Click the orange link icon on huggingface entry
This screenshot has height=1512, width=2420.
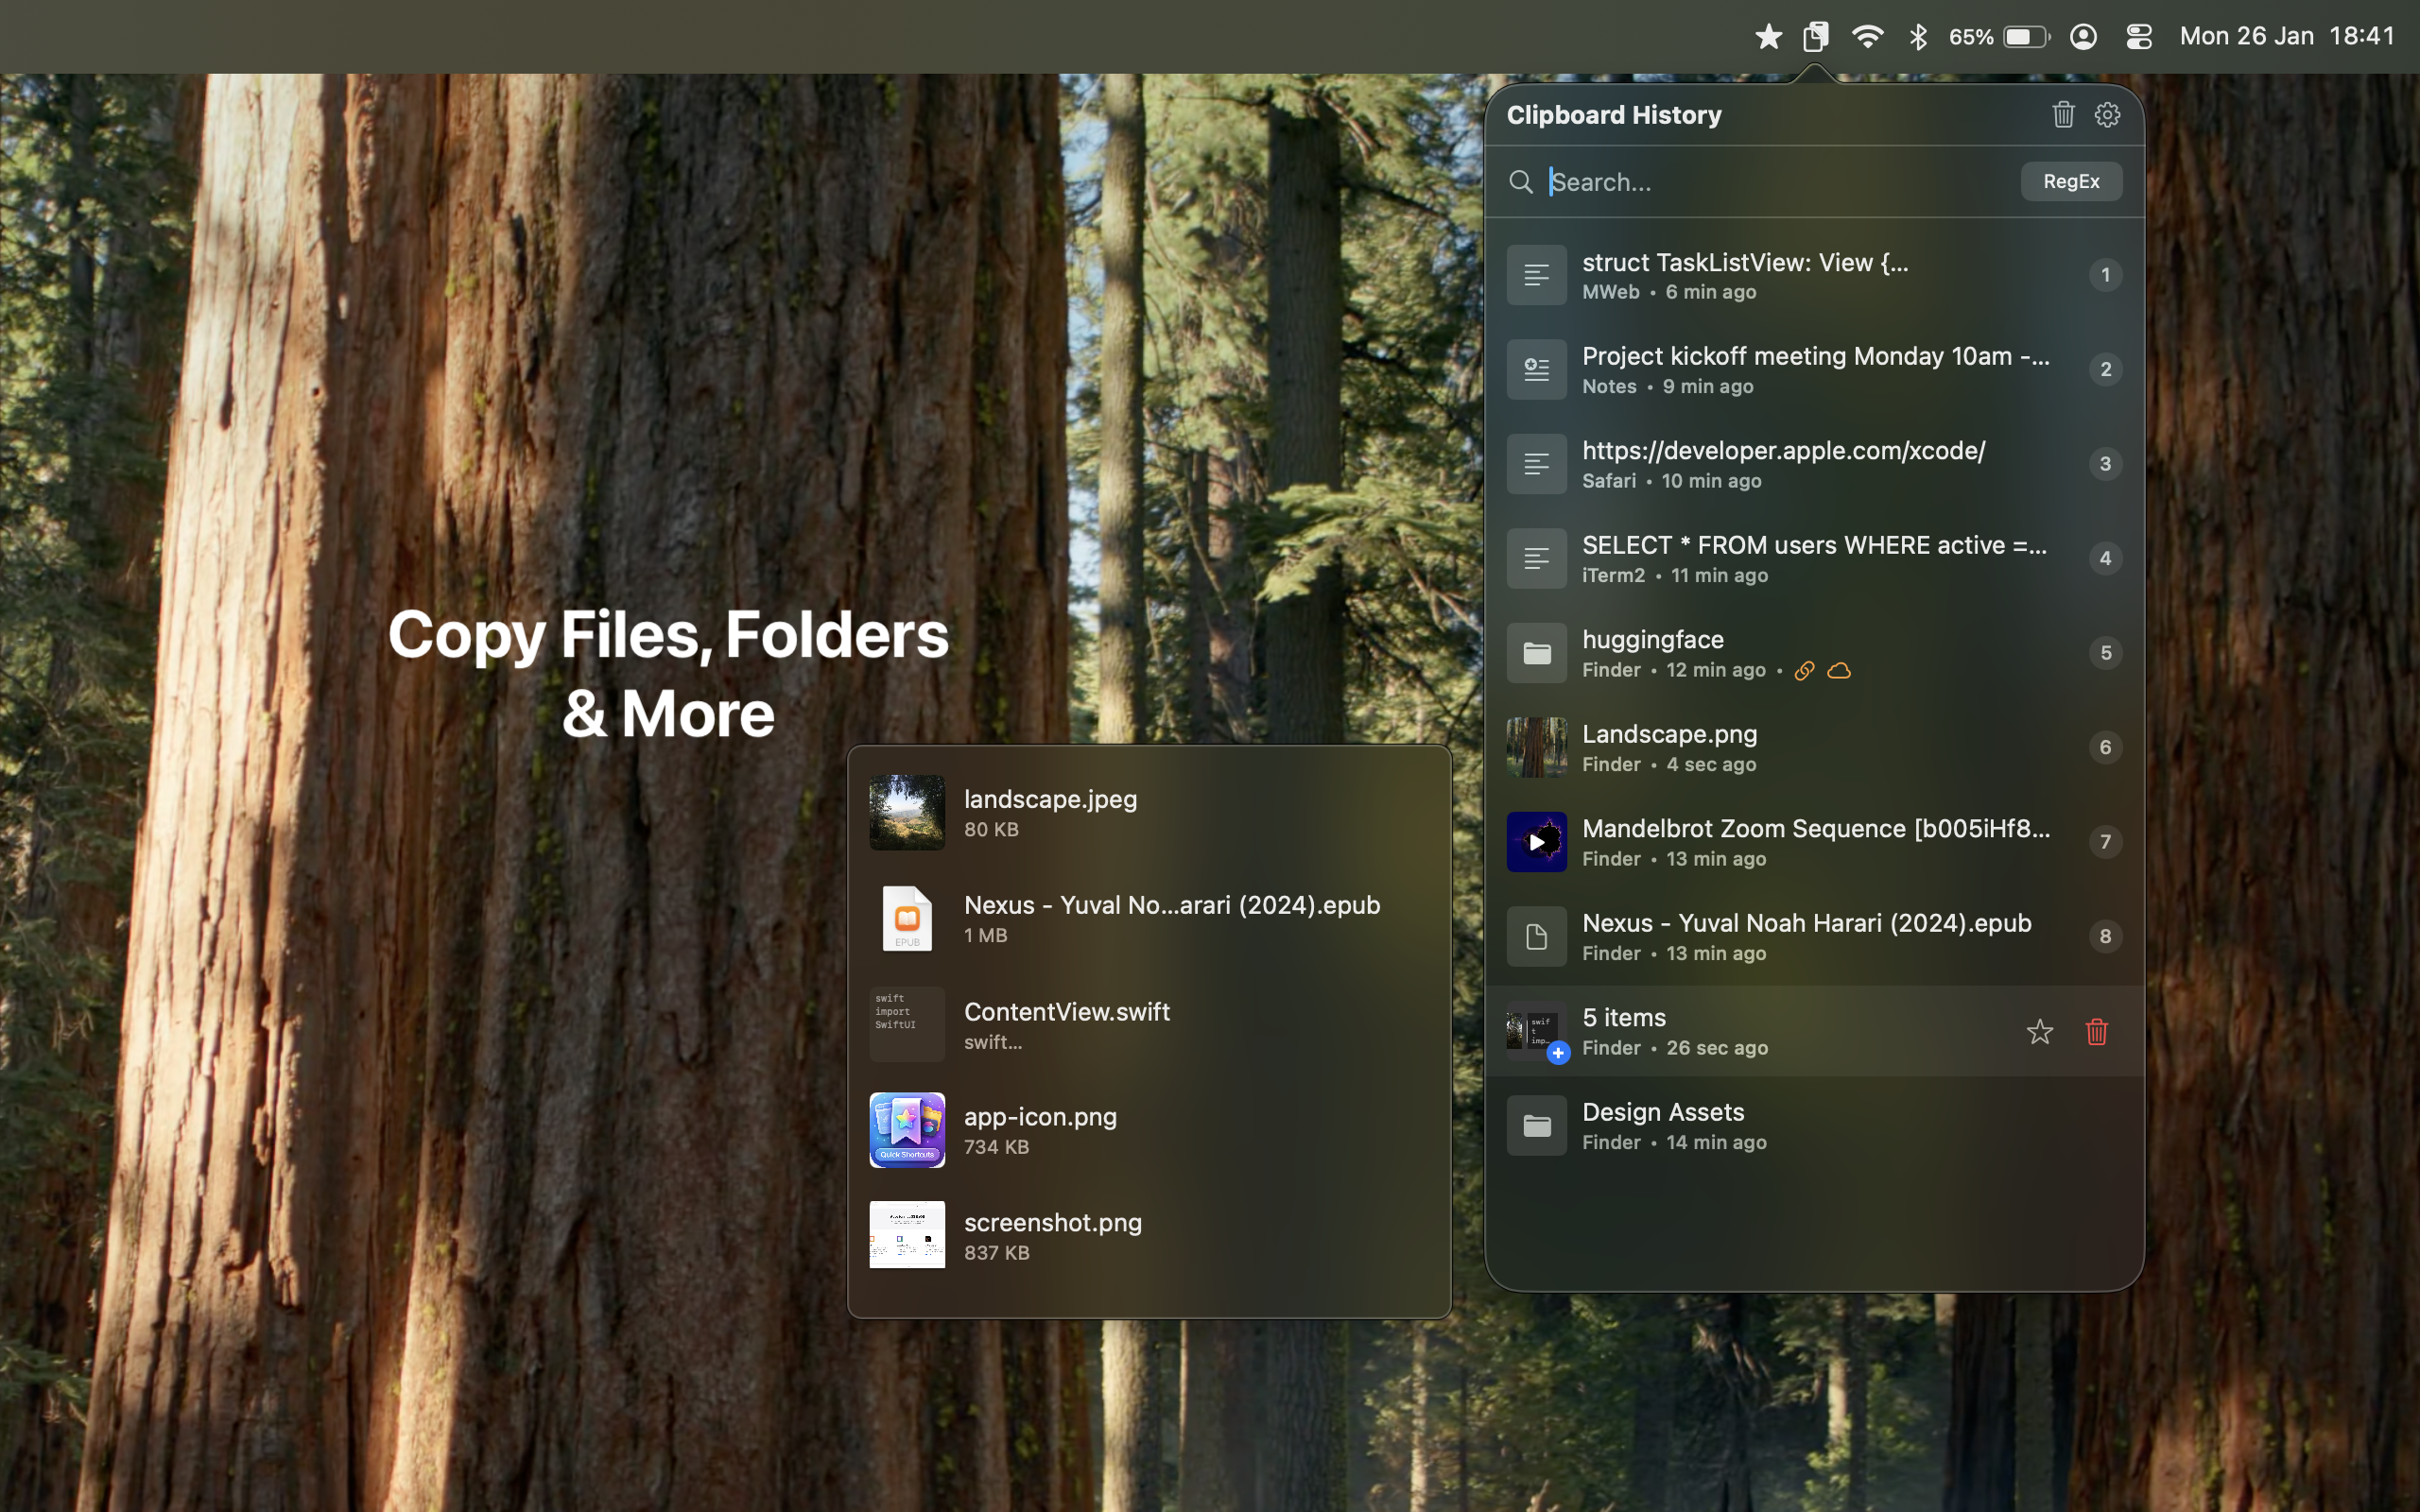[x=1804, y=670]
